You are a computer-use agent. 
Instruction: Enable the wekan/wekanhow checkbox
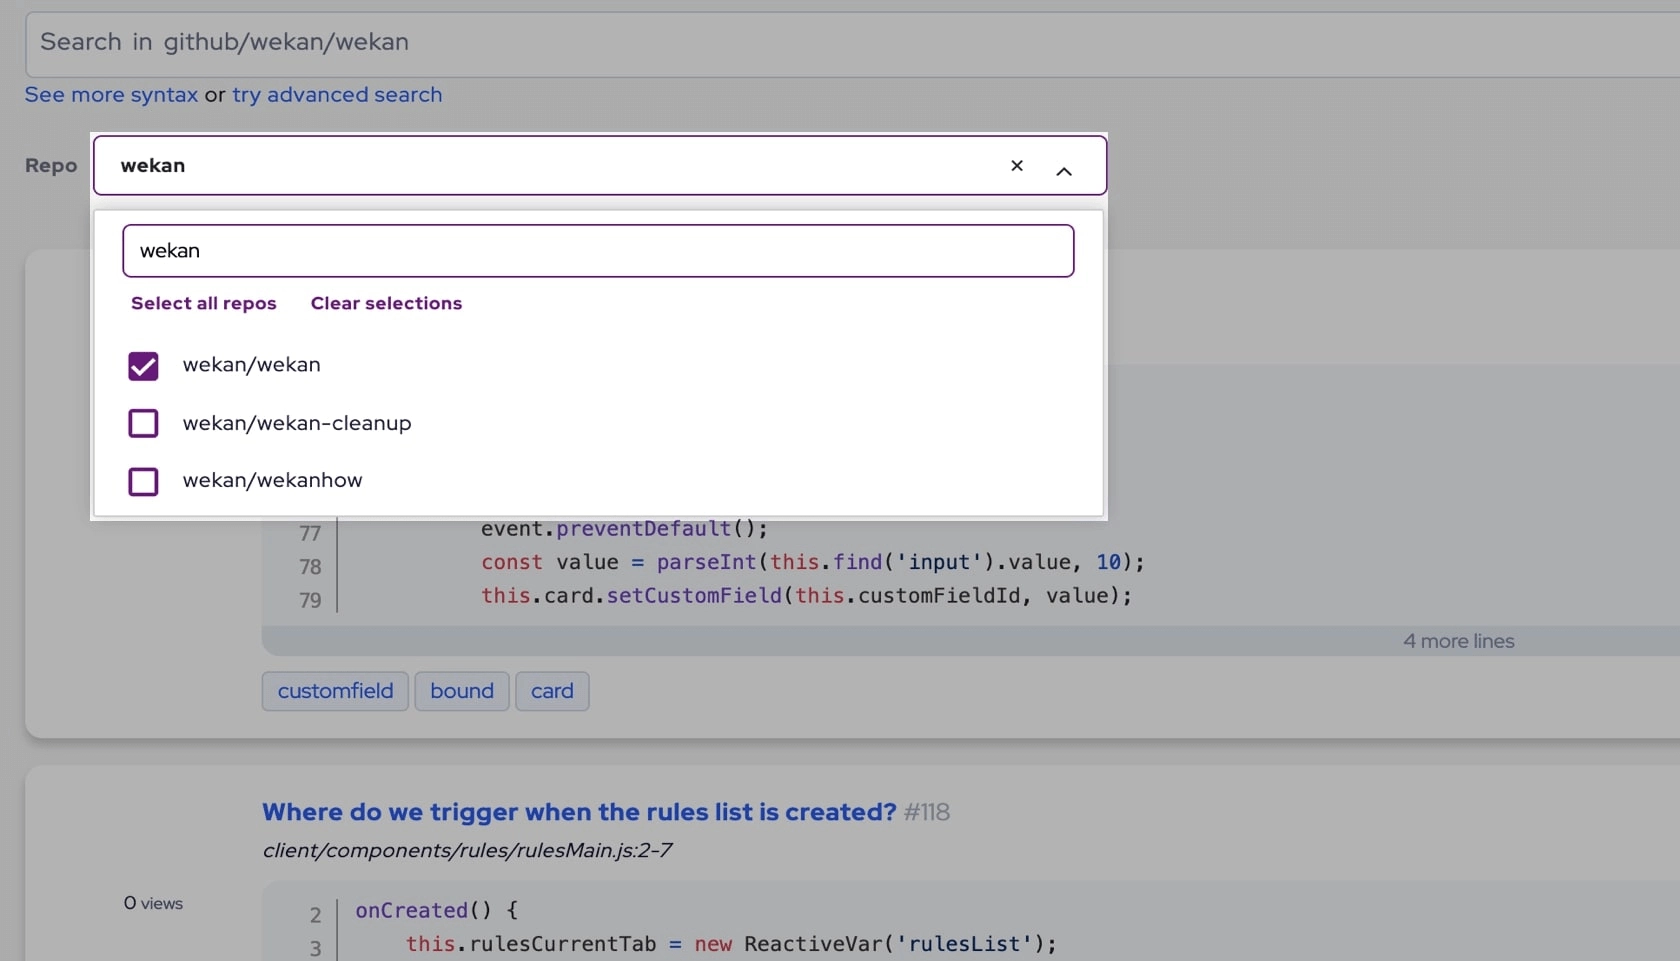(x=143, y=482)
